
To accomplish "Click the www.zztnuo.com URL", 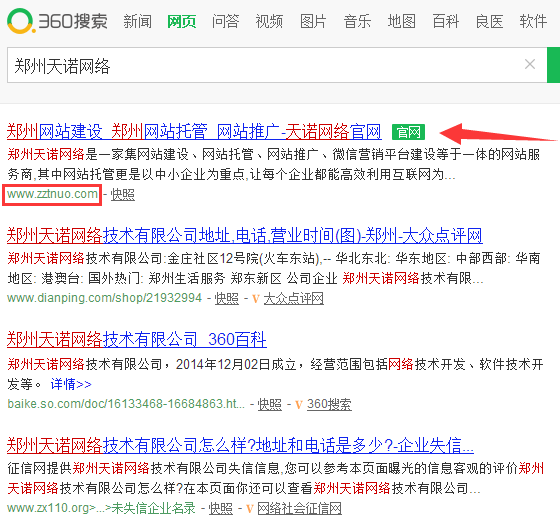I will [52, 194].
